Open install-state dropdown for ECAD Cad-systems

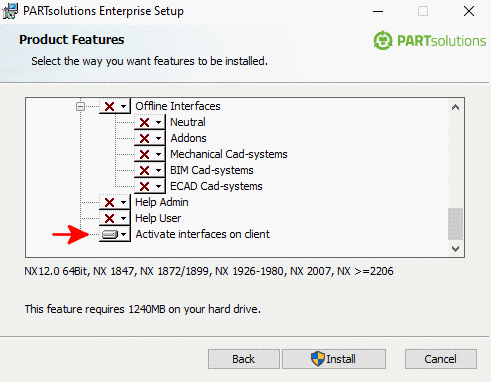(150, 186)
